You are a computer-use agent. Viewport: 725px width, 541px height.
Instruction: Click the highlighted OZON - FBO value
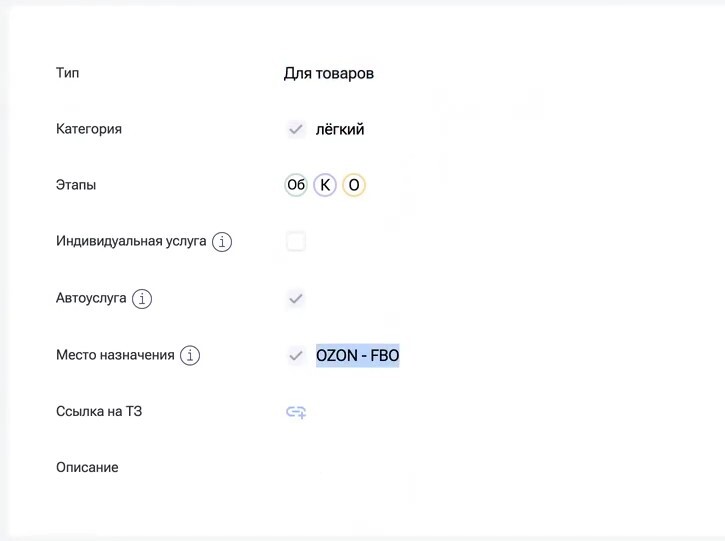click(x=357, y=356)
